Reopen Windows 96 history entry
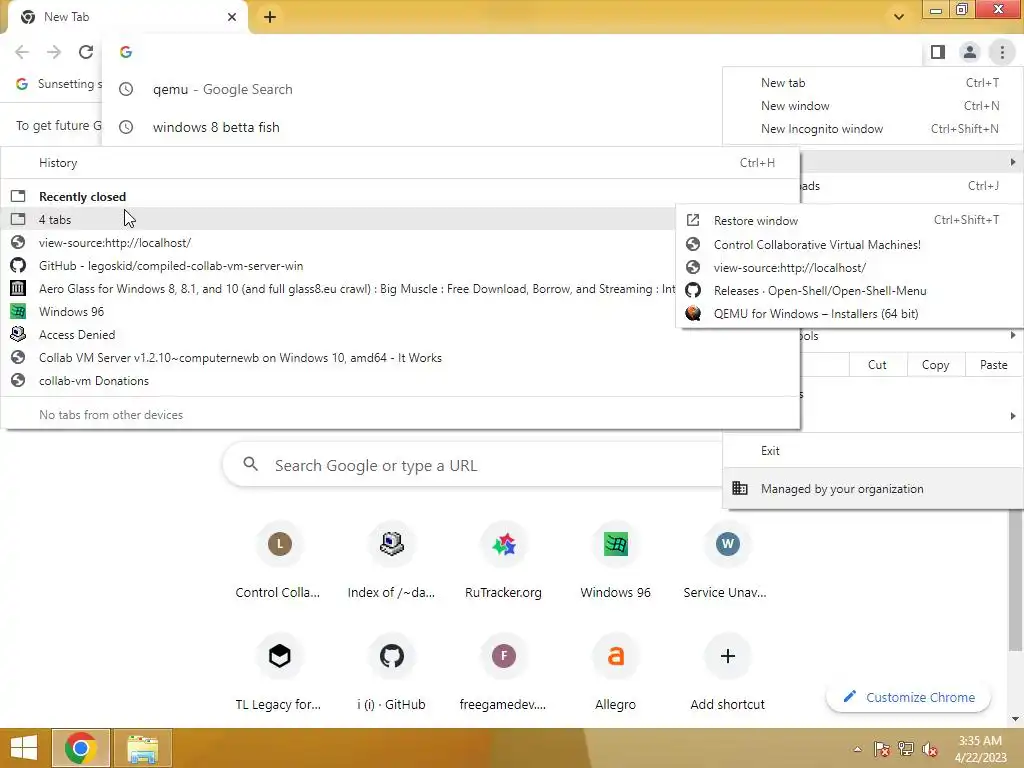Image resolution: width=1024 pixels, height=768 pixels. coord(340,312)
